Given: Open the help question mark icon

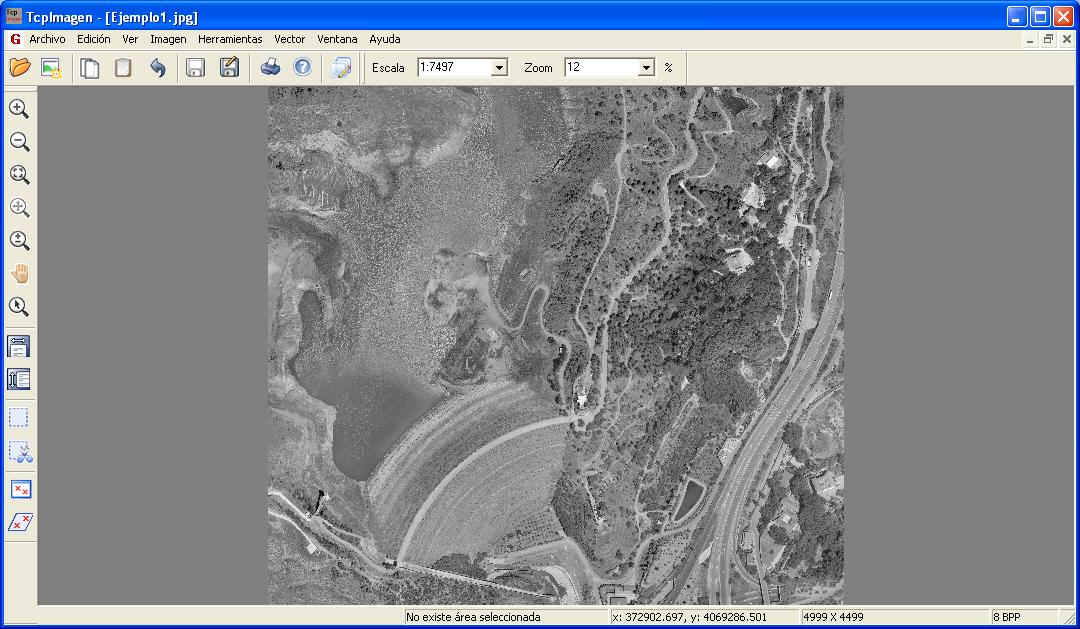Looking at the screenshot, I should 302,68.
